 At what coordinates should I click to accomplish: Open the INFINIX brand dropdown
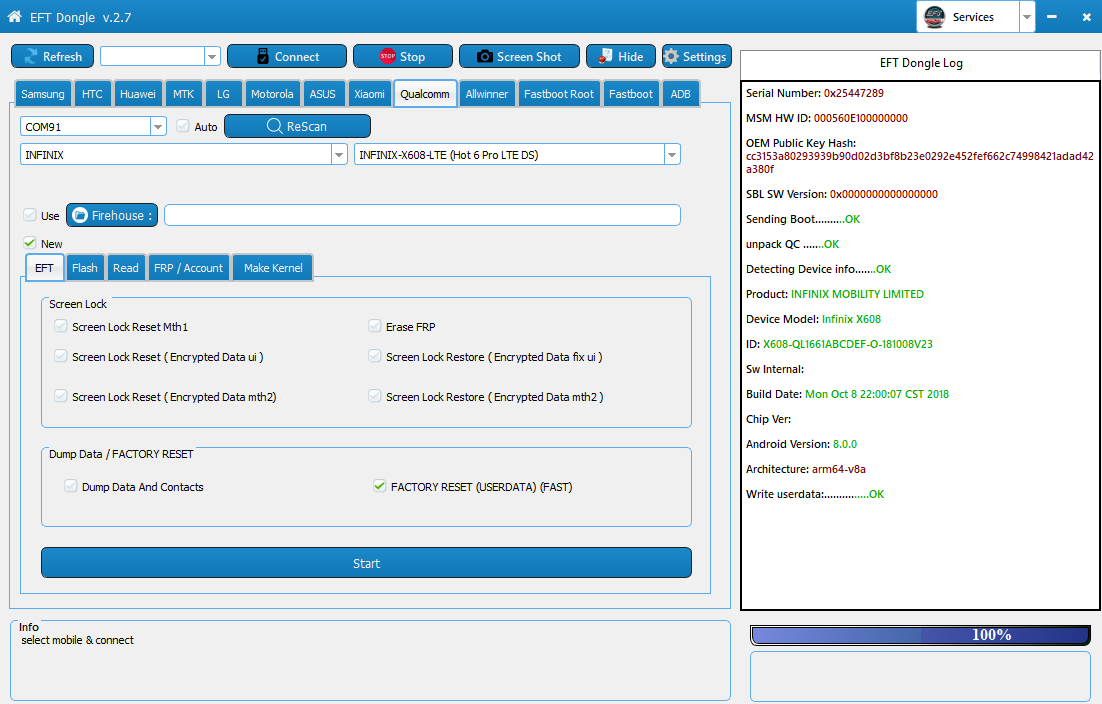click(339, 155)
